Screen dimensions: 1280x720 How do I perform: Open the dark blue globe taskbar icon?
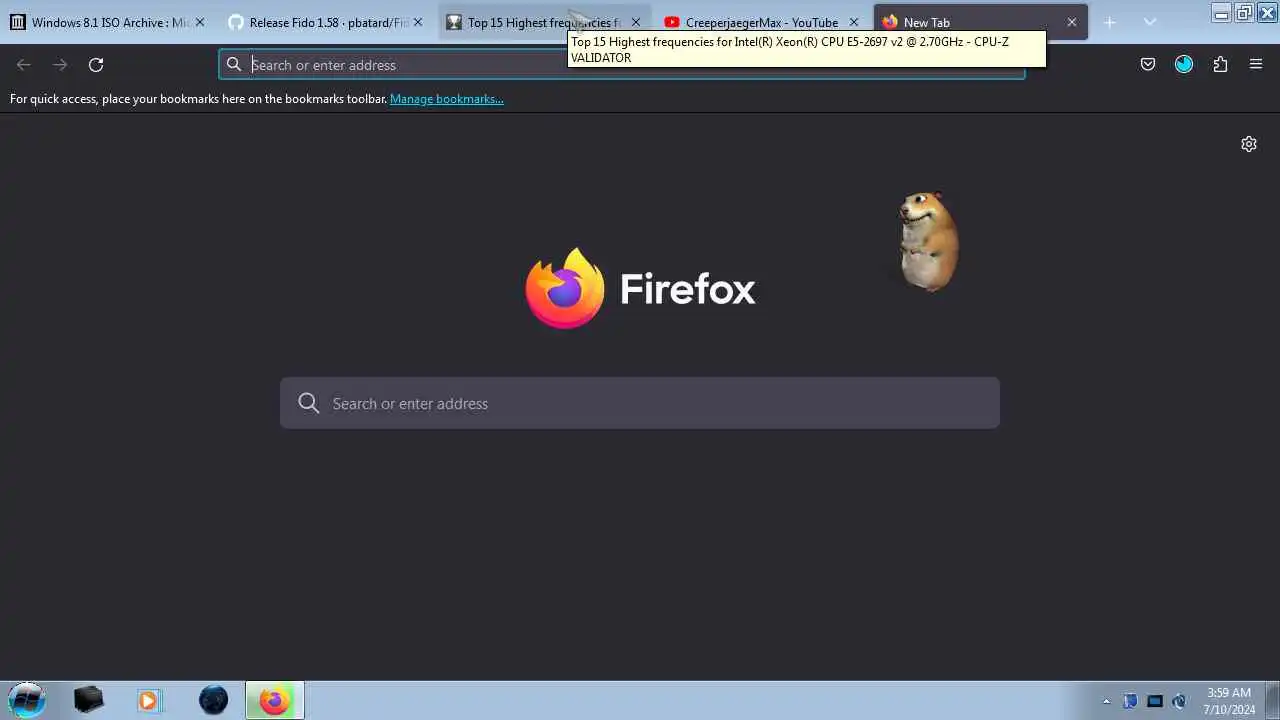(x=213, y=700)
